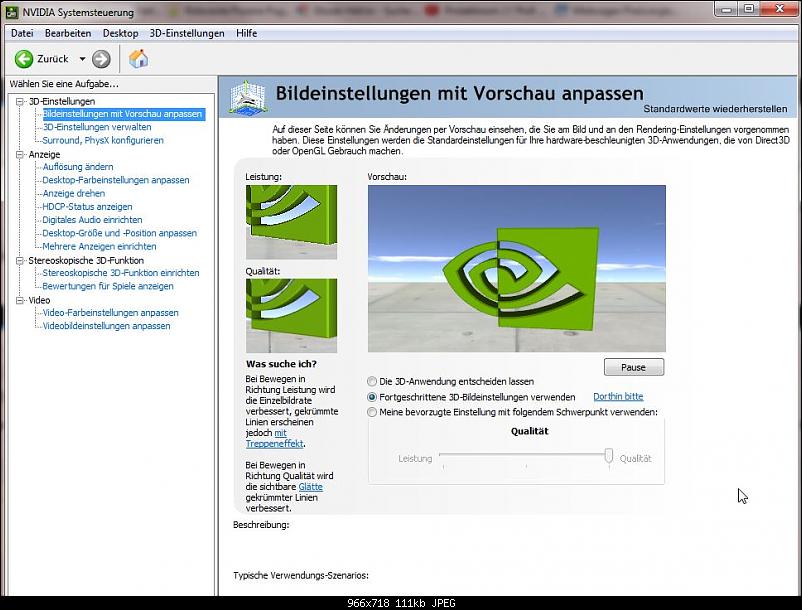Image resolution: width=802 pixels, height=610 pixels.
Task: Click the grey forward arrow icon
Action: (x=101, y=59)
